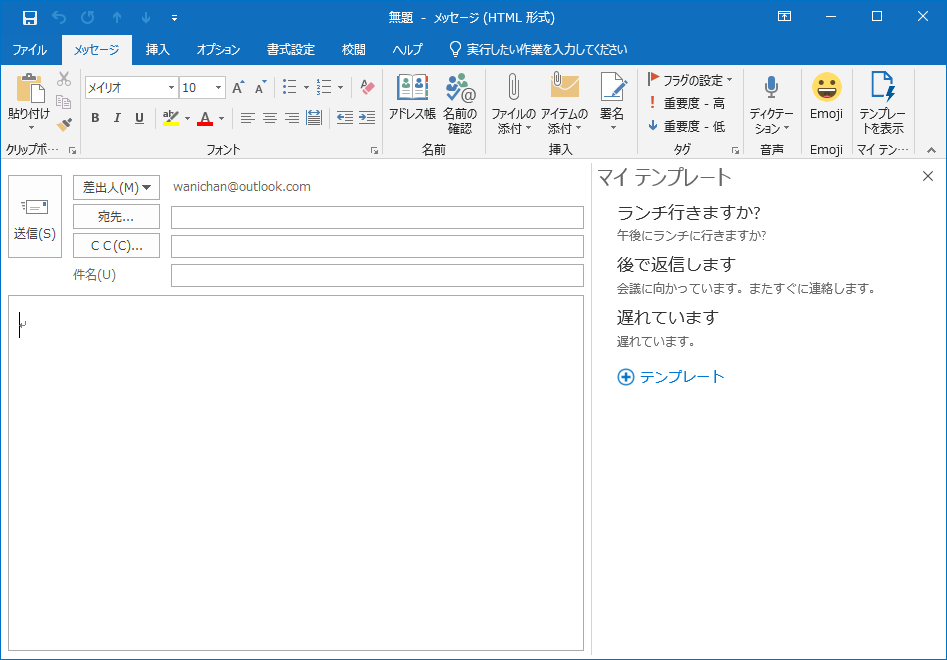Expand numbered list style dropdown arrow
Image resolution: width=947 pixels, height=660 pixels.
341,88
